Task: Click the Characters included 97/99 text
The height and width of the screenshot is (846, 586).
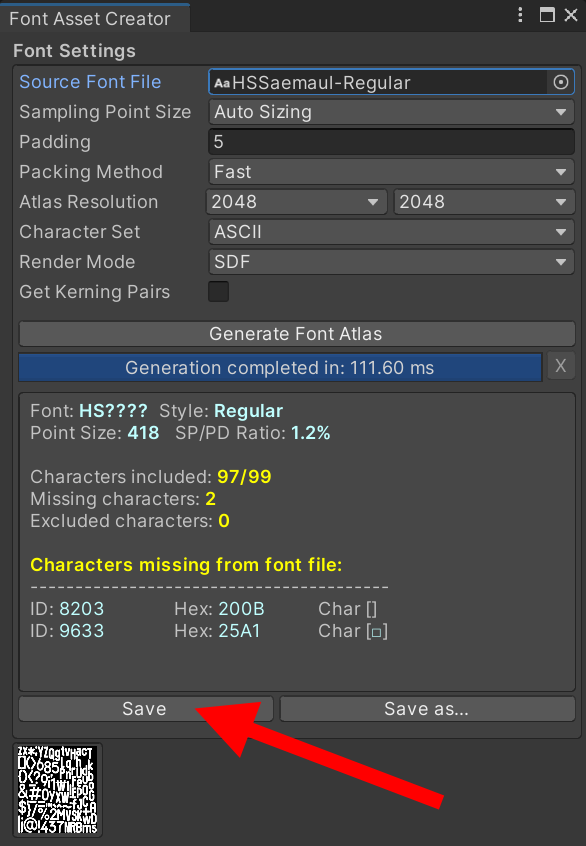Action: click(x=151, y=477)
